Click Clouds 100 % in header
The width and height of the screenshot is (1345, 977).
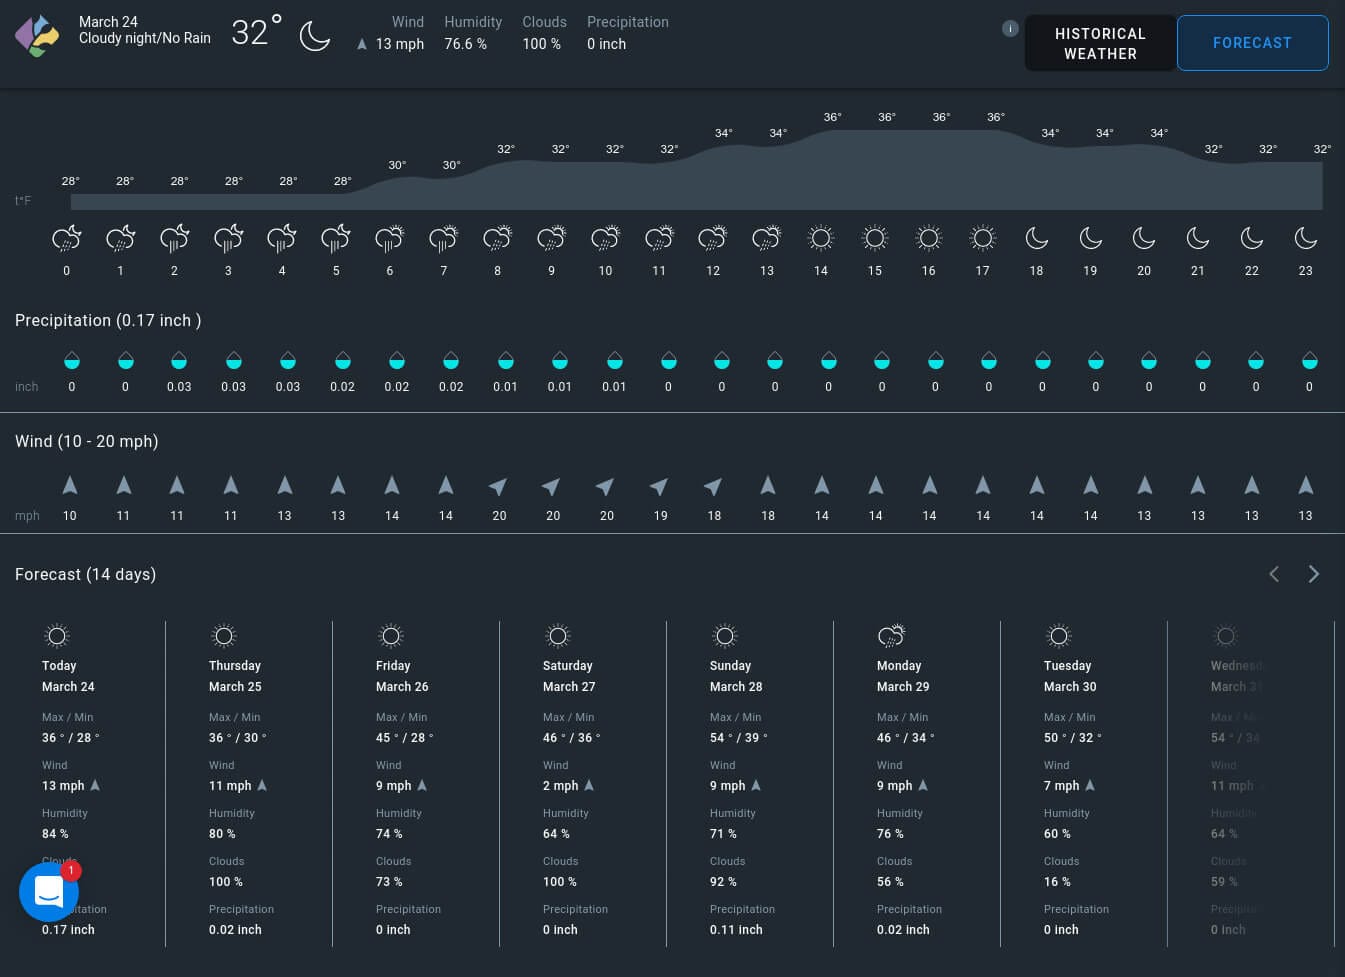point(544,33)
